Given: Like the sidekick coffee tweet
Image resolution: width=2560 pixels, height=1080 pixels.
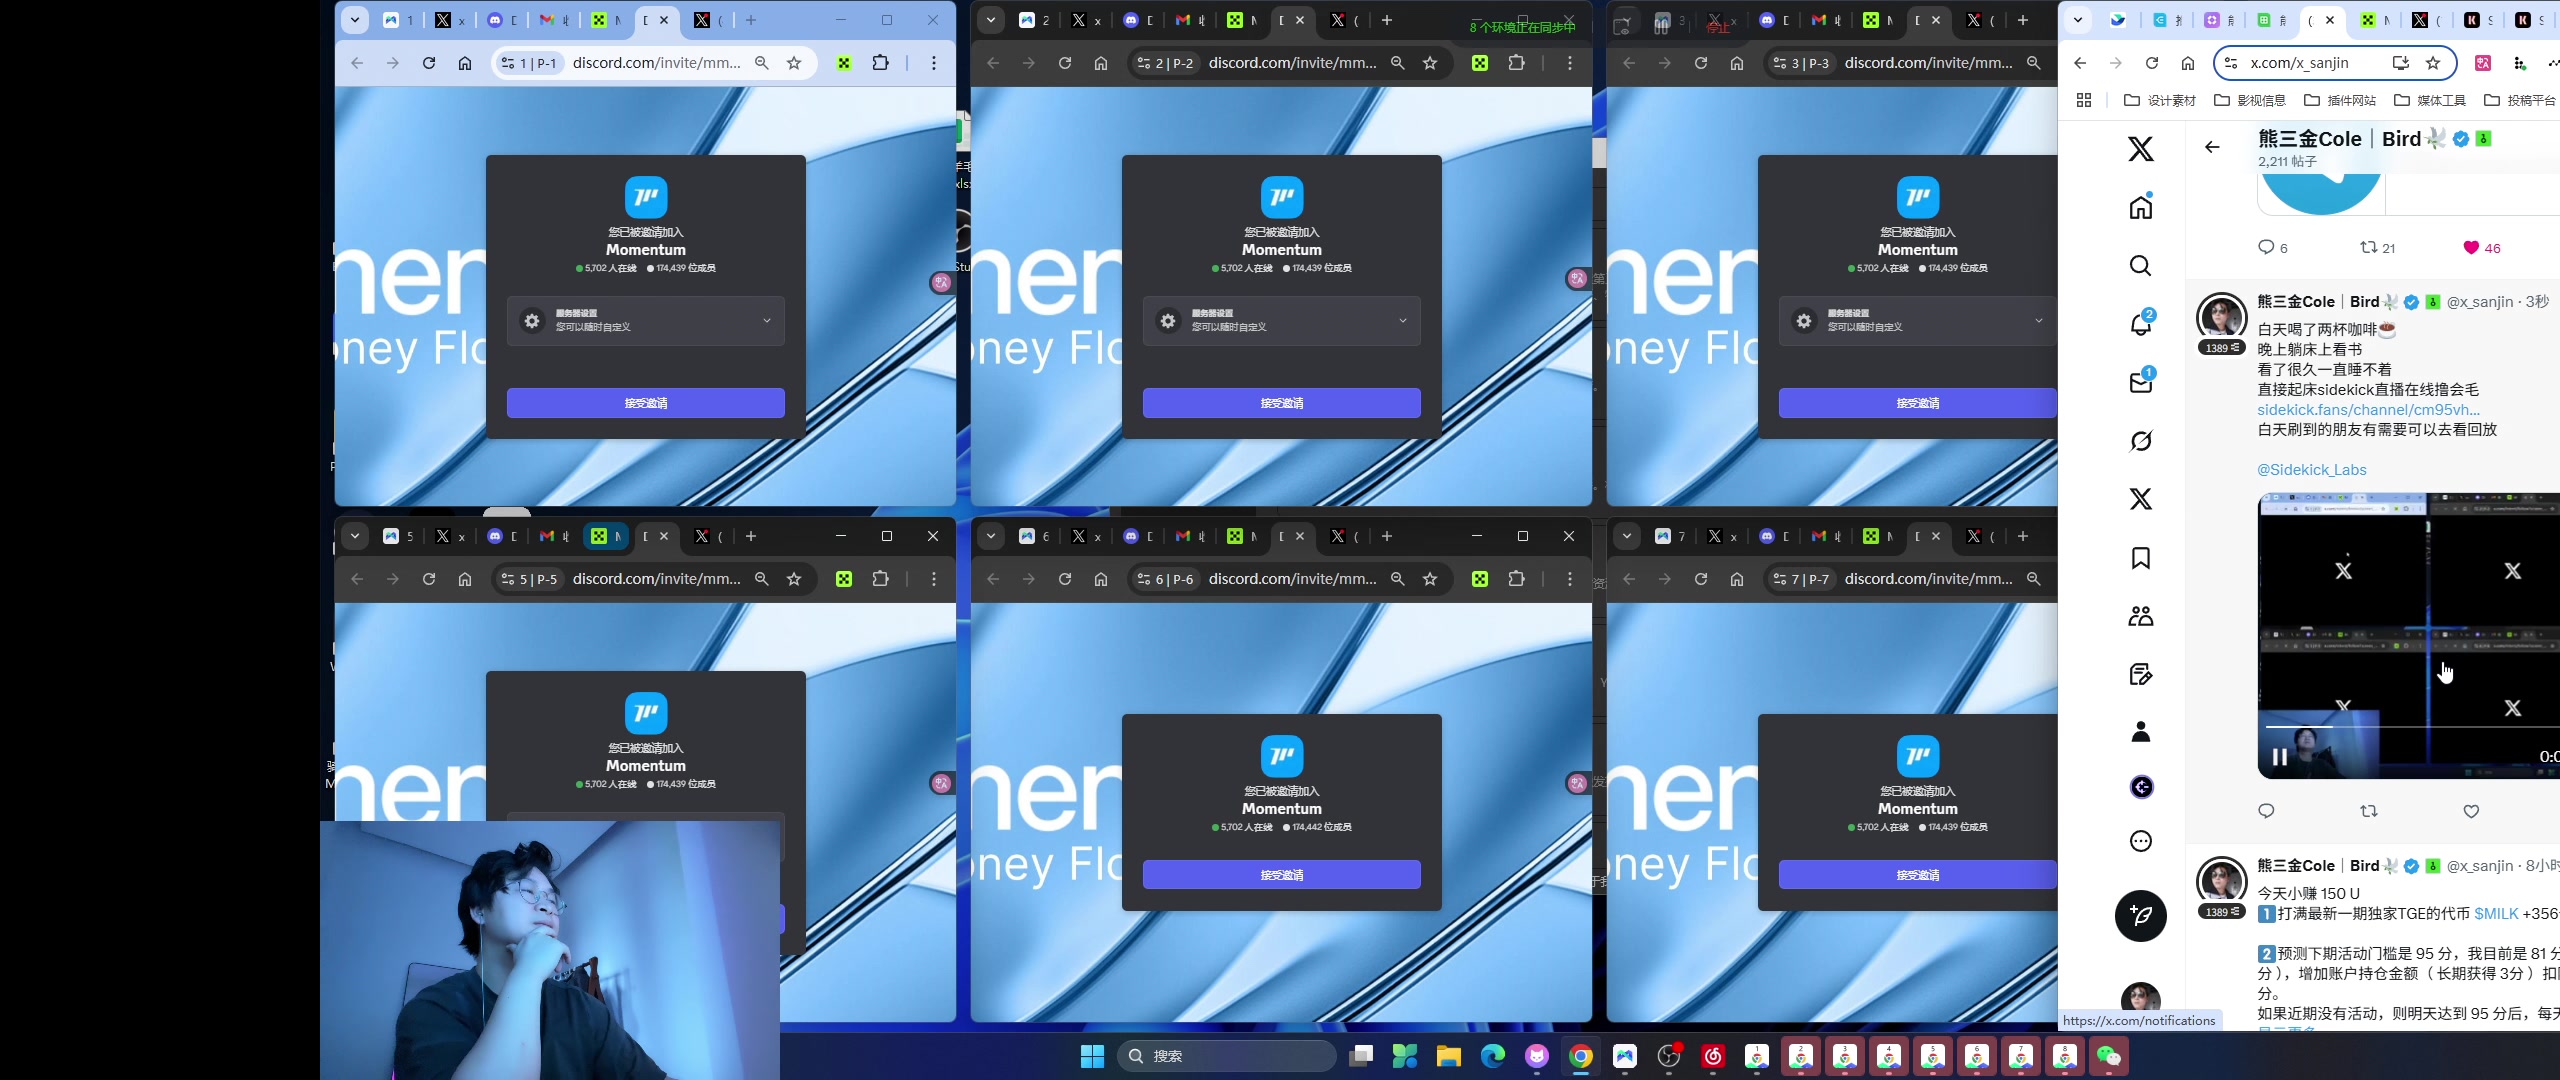Looking at the screenshot, I should point(2471,811).
